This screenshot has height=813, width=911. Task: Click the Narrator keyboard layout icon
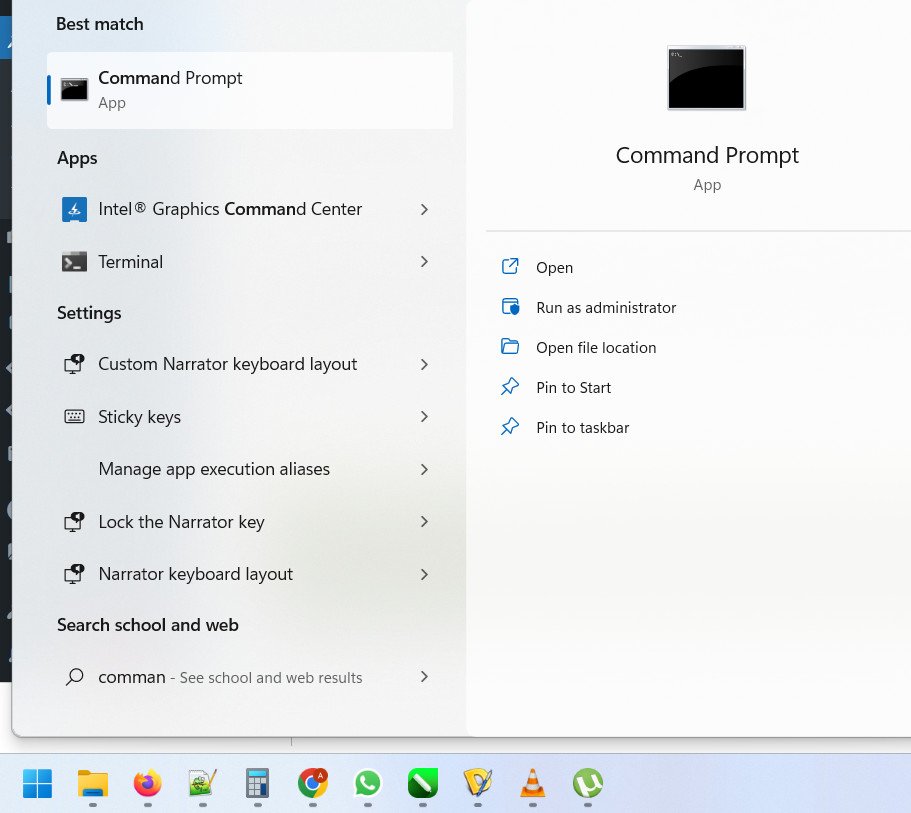[x=74, y=574]
